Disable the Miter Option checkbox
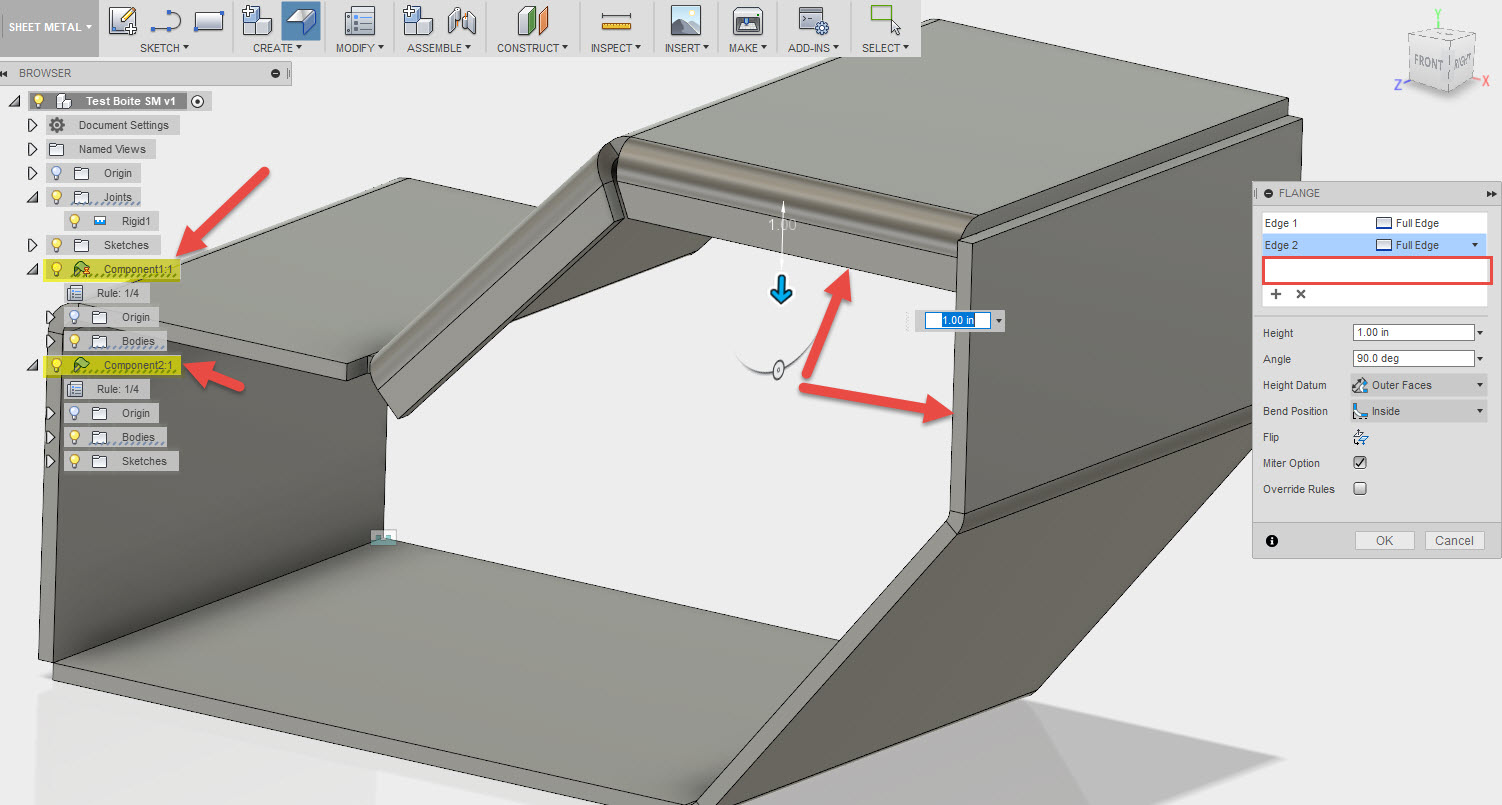Viewport: 1502px width, 805px height. (x=1359, y=462)
